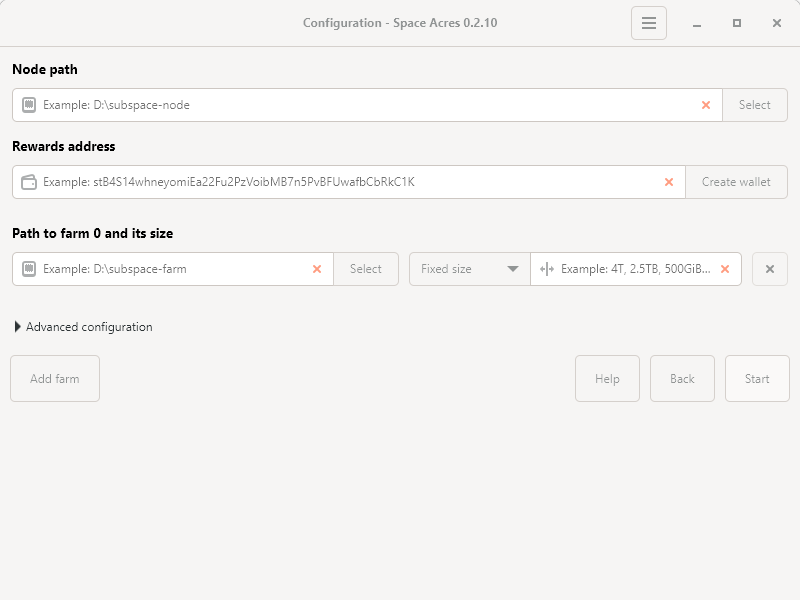The height and width of the screenshot is (600, 800).
Task: Click the Create wallet button
Action: click(x=736, y=182)
